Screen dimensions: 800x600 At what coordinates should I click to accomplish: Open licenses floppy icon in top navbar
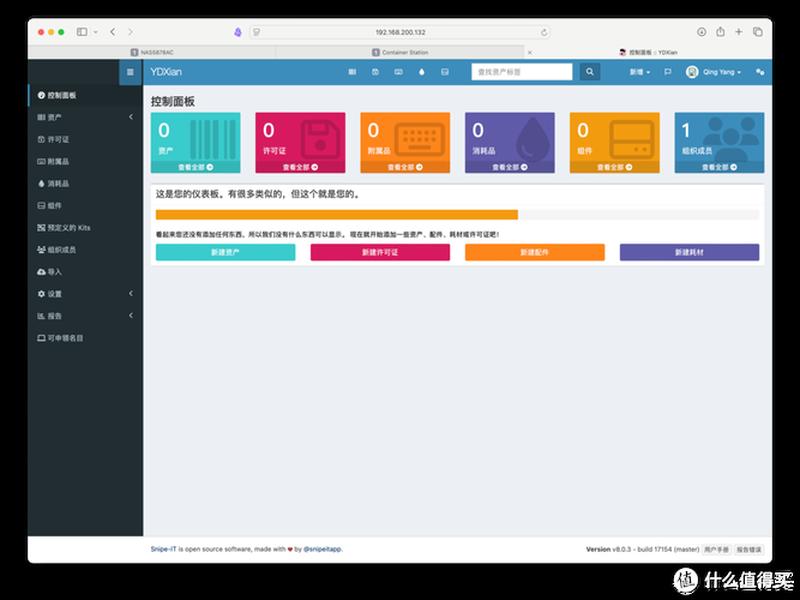tap(376, 72)
